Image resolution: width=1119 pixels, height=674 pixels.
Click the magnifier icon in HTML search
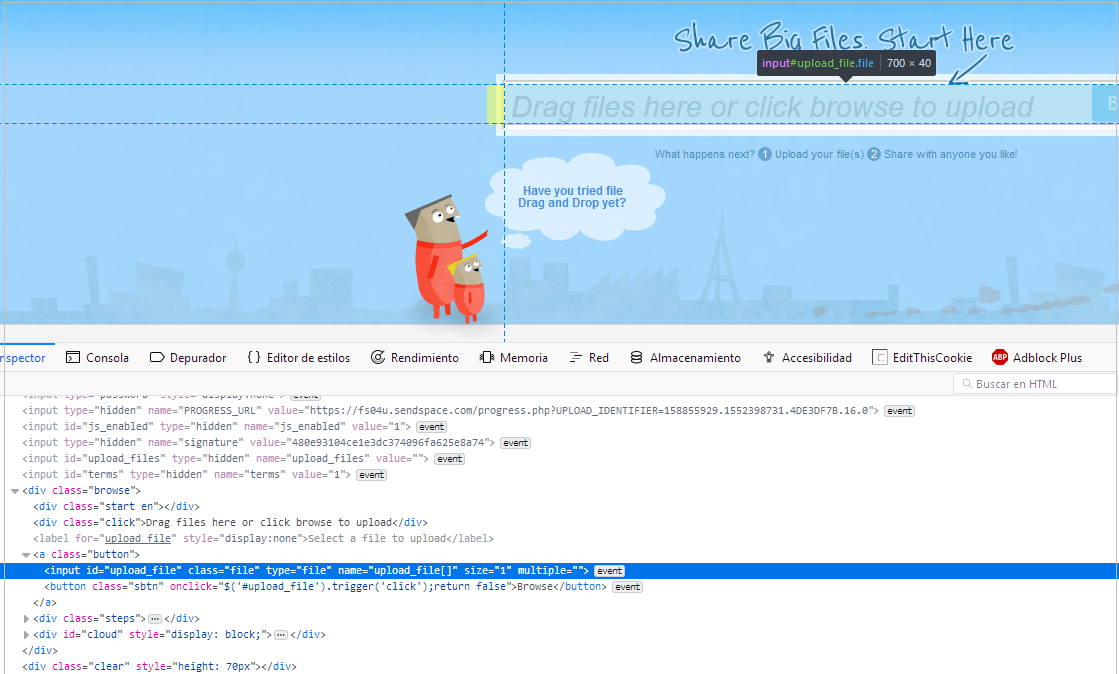pos(966,384)
